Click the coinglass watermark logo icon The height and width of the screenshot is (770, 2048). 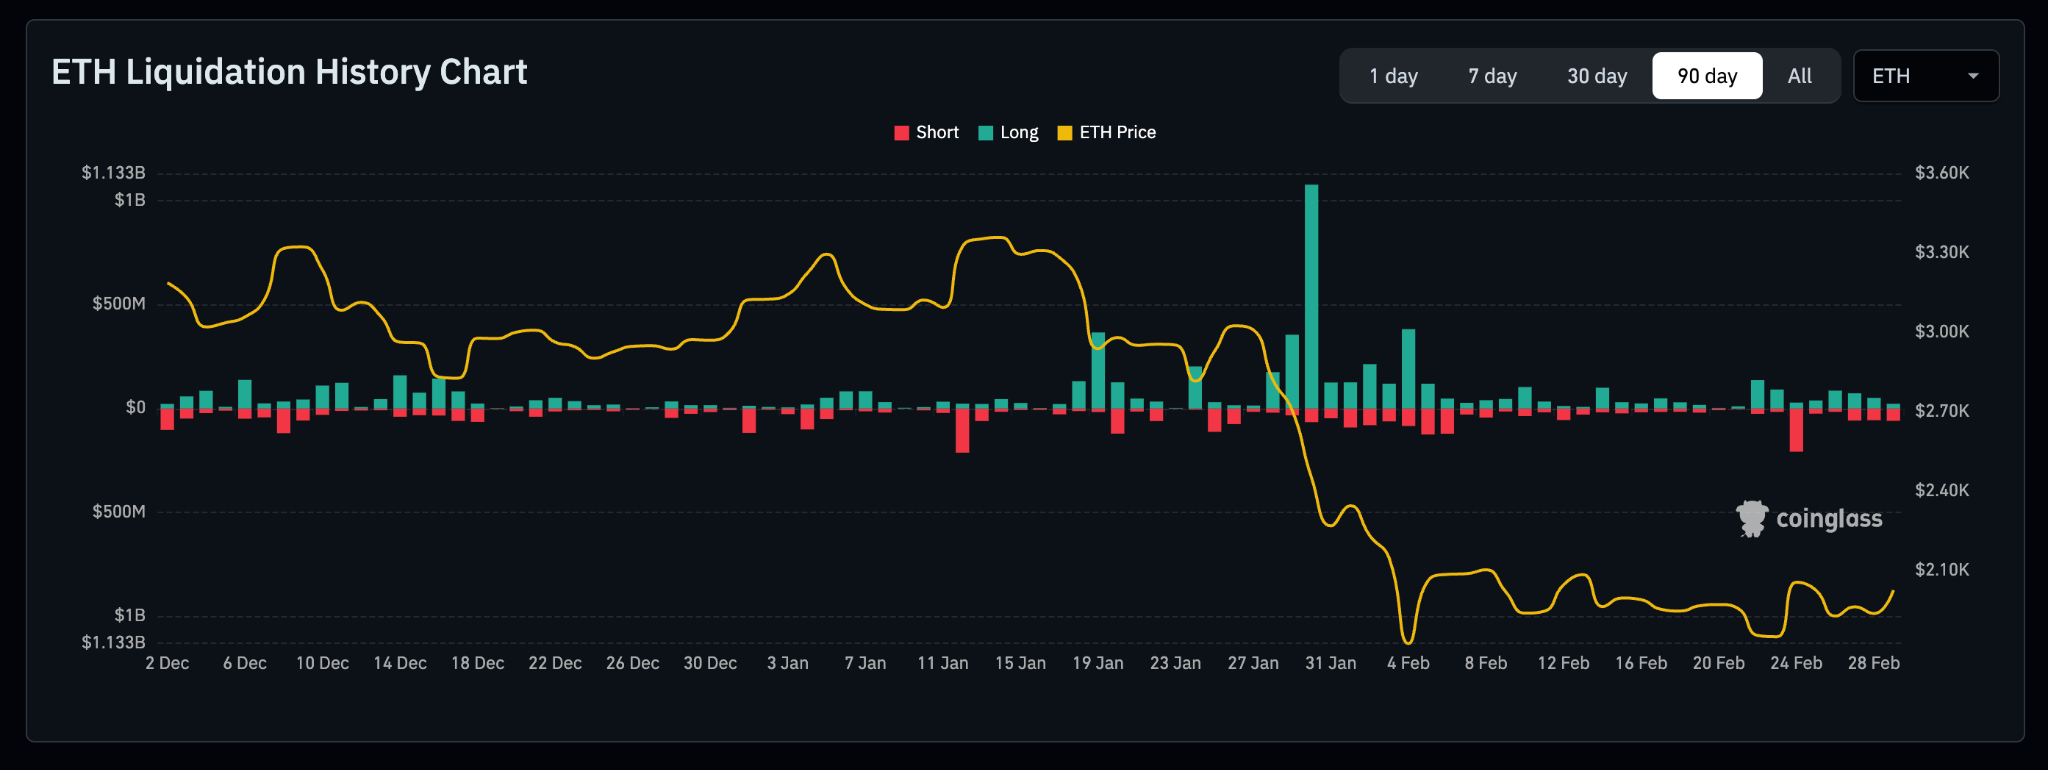1751,518
